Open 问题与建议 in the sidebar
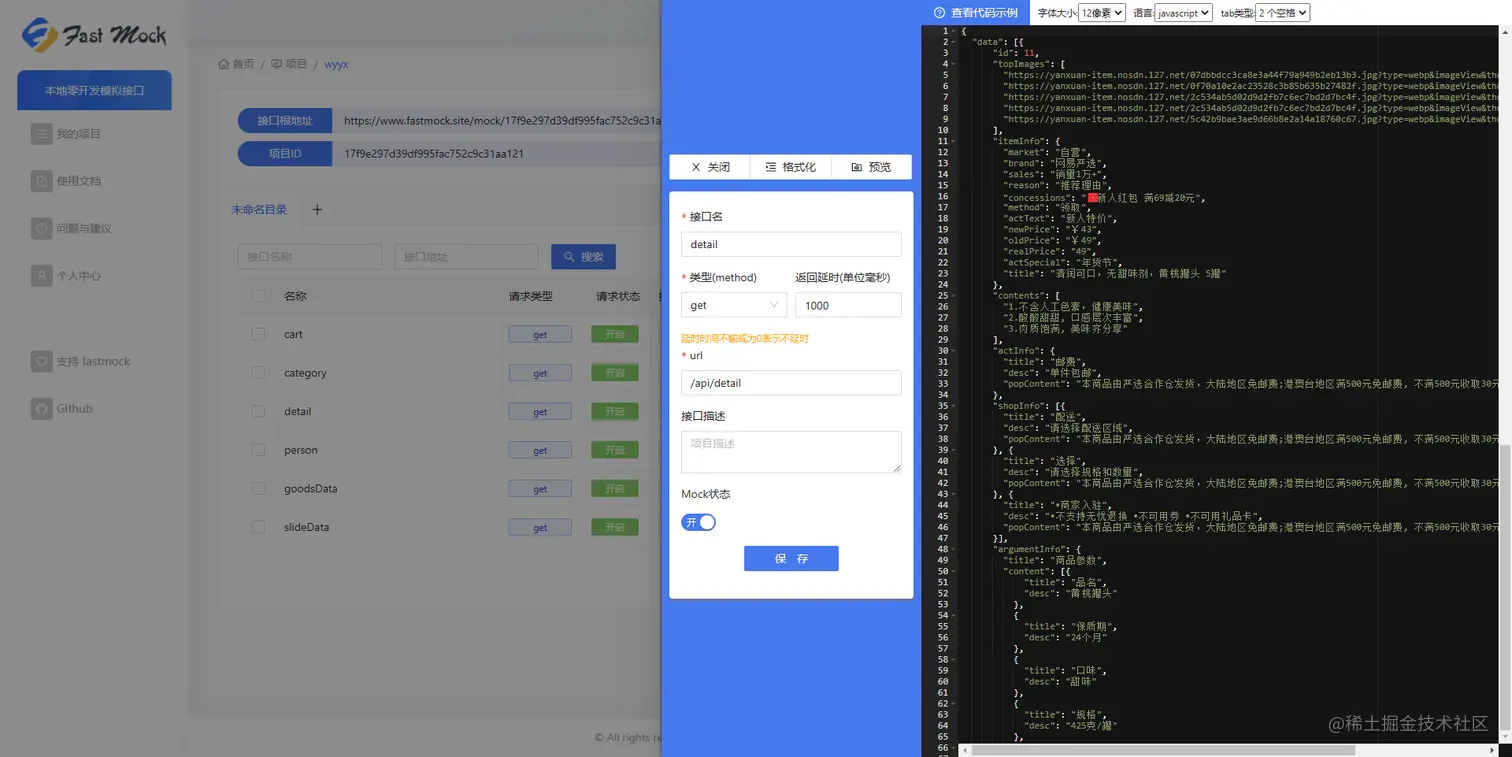1512x757 pixels. click(84, 228)
